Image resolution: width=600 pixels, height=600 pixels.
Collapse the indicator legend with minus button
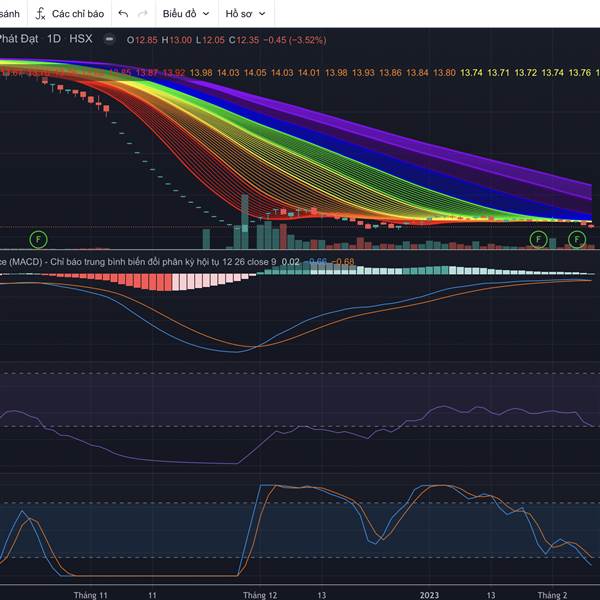pos(109,39)
